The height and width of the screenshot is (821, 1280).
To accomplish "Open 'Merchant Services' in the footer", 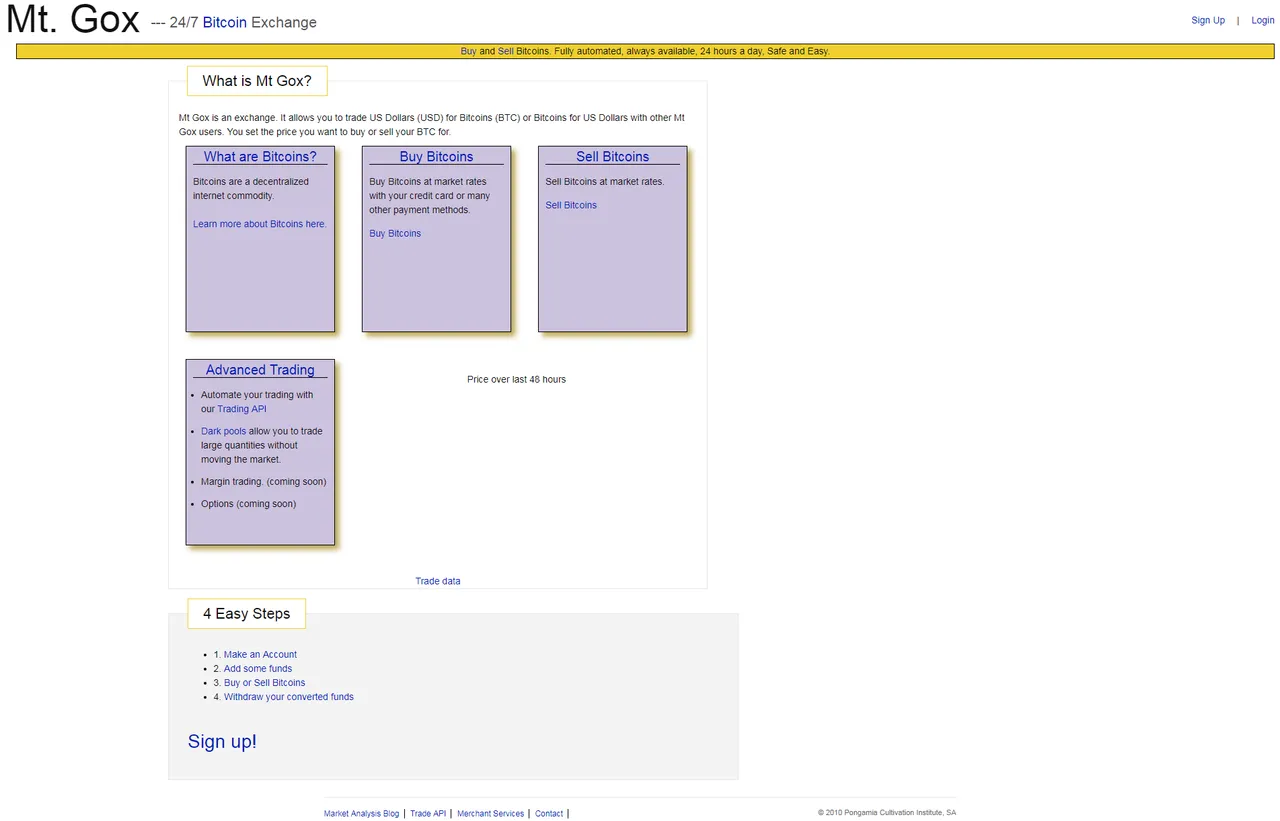I will pyautogui.click(x=490, y=814).
